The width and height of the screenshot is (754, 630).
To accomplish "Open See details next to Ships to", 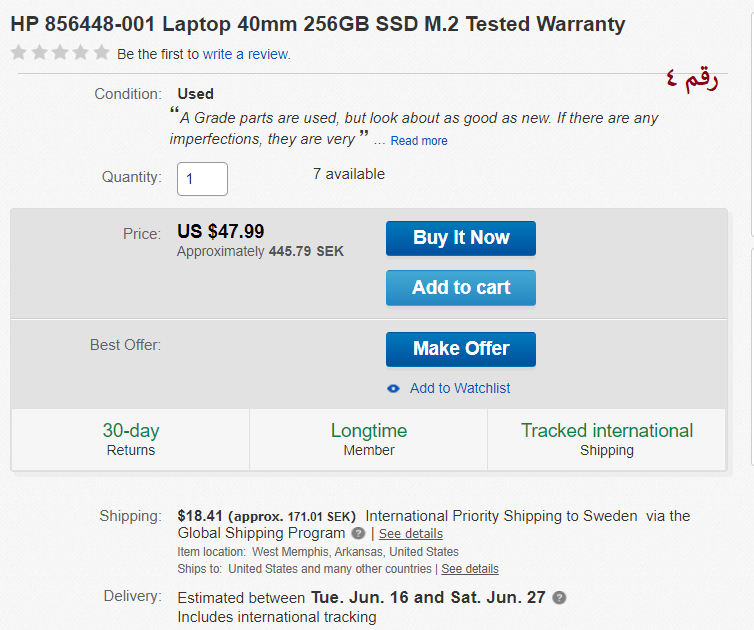I will [x=470, y=569].
